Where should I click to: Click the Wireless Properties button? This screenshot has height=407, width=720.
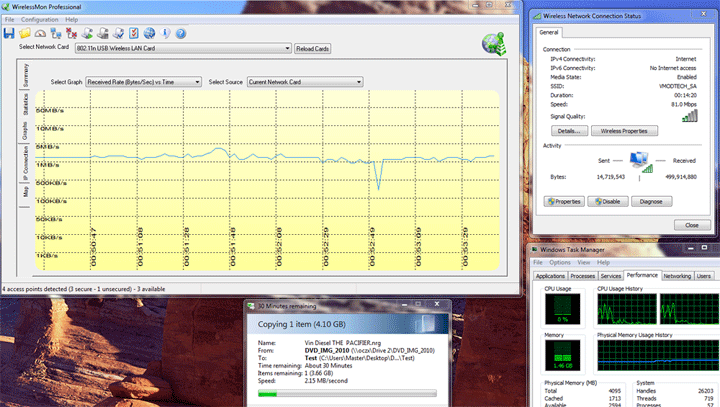624,131
